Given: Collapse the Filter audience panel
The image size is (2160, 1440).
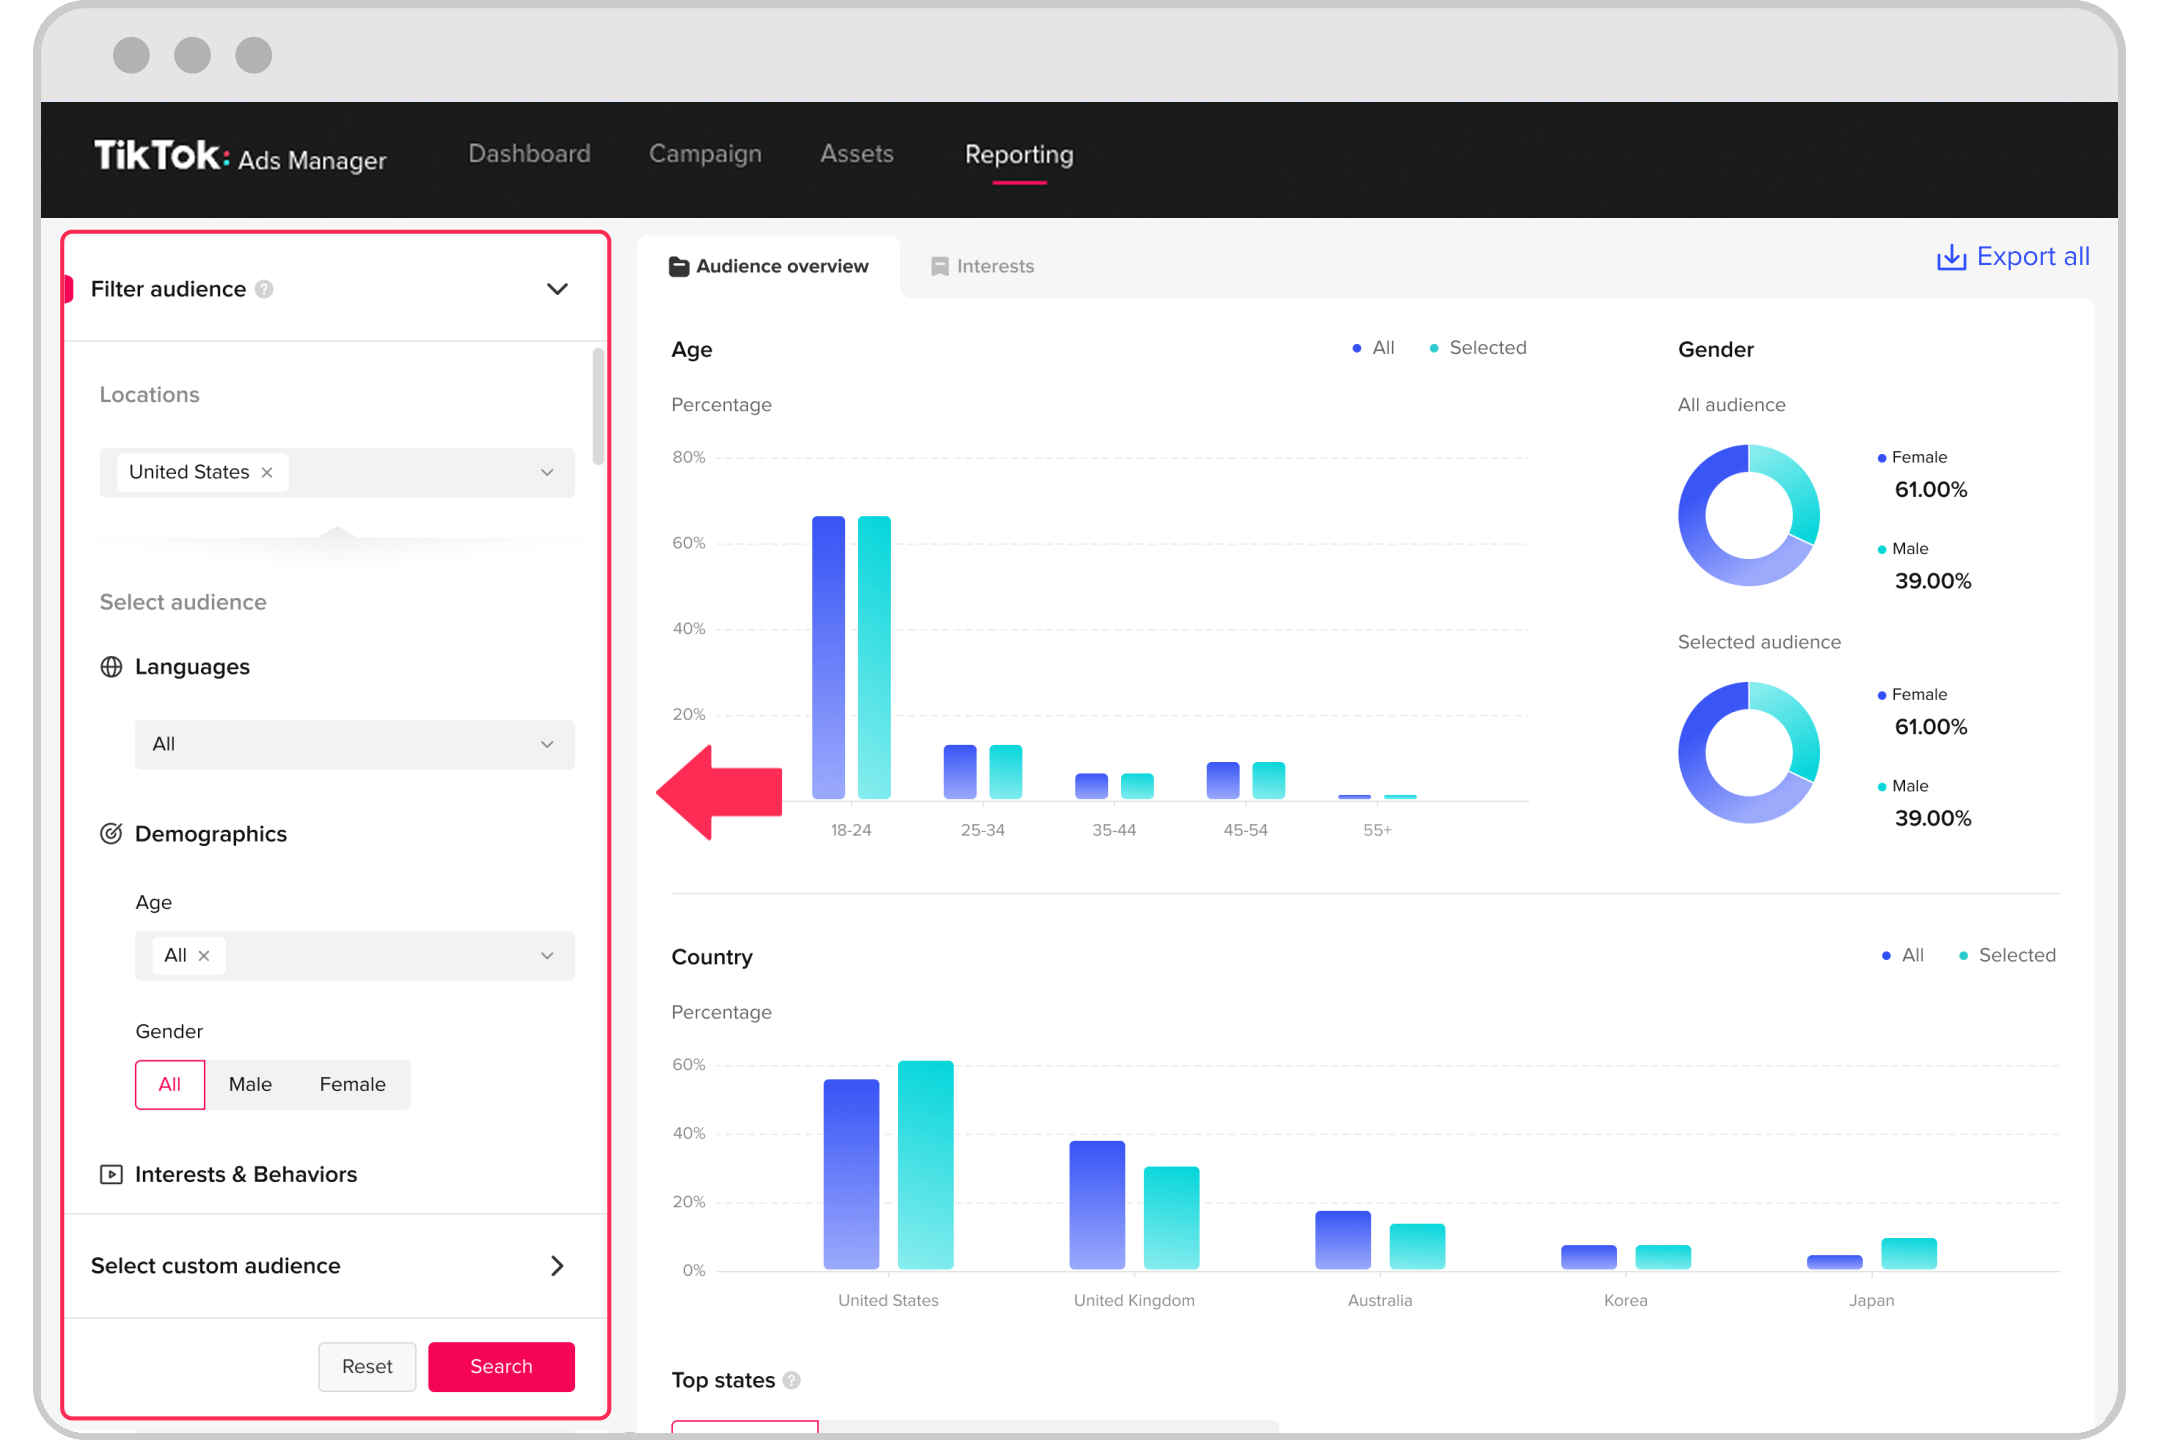Looking at the screenshot, I should tap(556, 288).
